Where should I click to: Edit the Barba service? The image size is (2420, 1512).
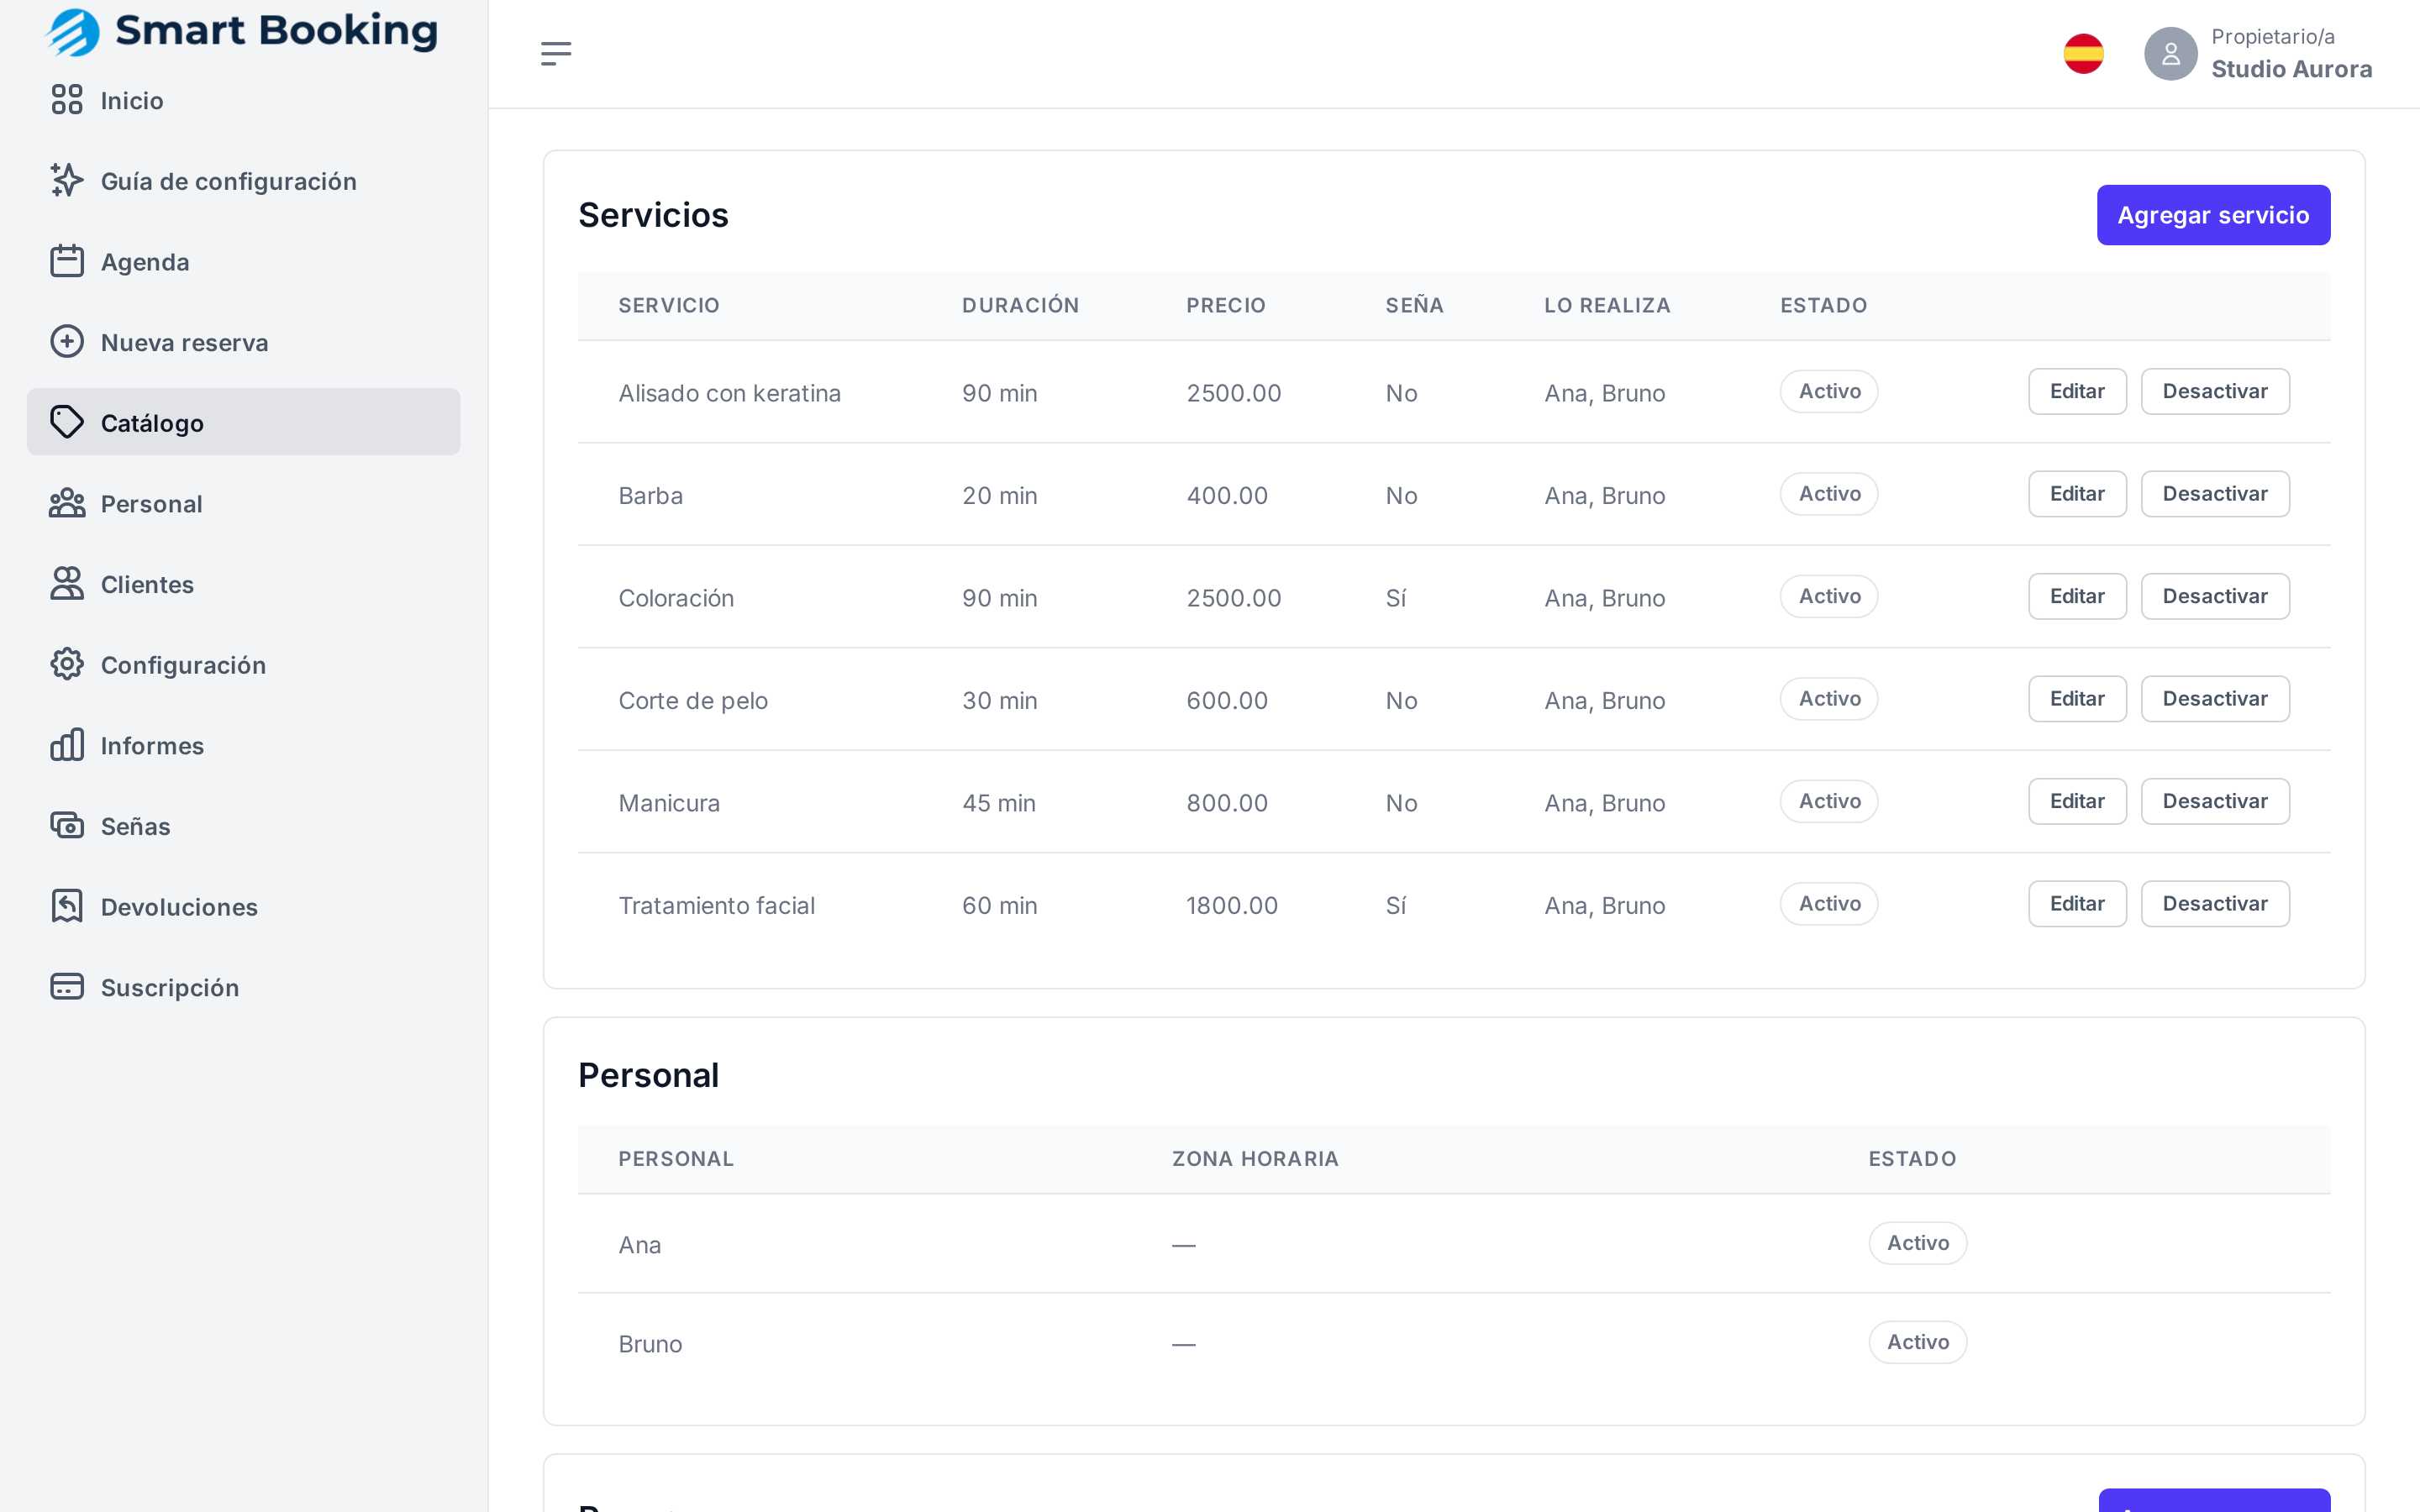click(2077, 494)
